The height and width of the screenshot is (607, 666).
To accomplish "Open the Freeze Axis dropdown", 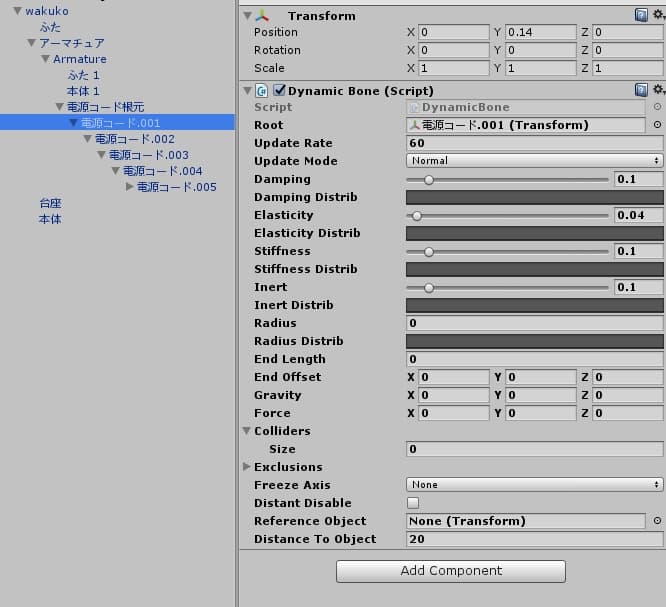I will 534,485.
